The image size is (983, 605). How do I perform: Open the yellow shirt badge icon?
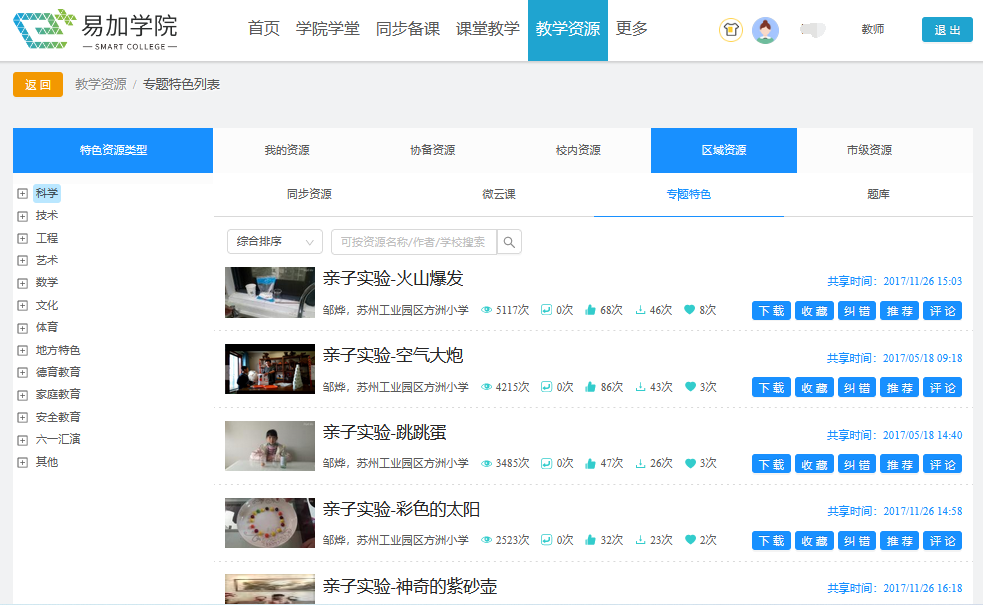click(x=730, y=29)
